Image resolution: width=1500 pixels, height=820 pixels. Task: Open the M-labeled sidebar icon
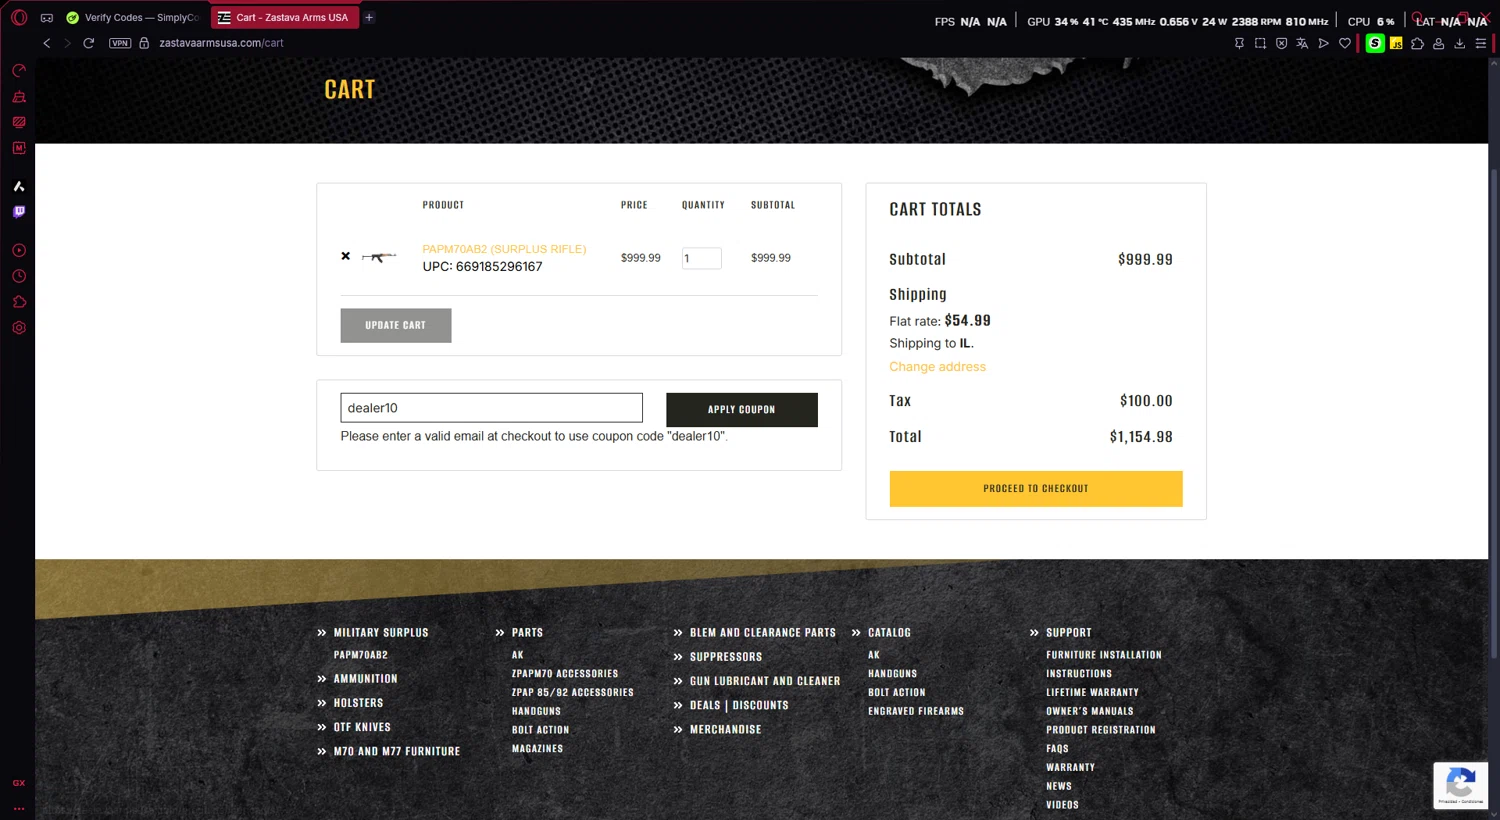coord(19,148)
